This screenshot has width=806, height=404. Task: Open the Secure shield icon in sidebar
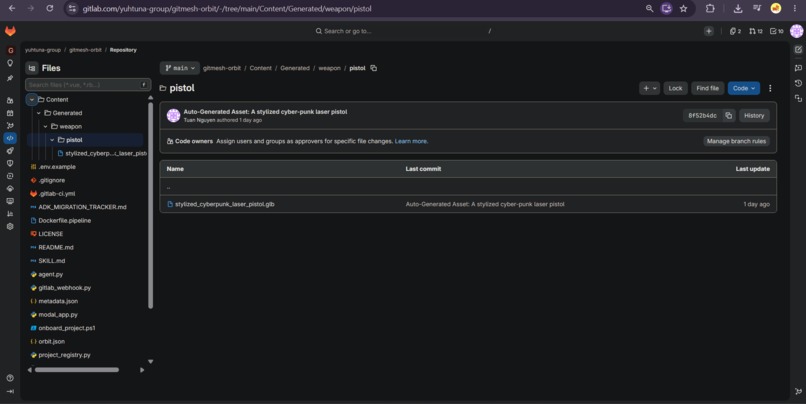coord(10,163)
